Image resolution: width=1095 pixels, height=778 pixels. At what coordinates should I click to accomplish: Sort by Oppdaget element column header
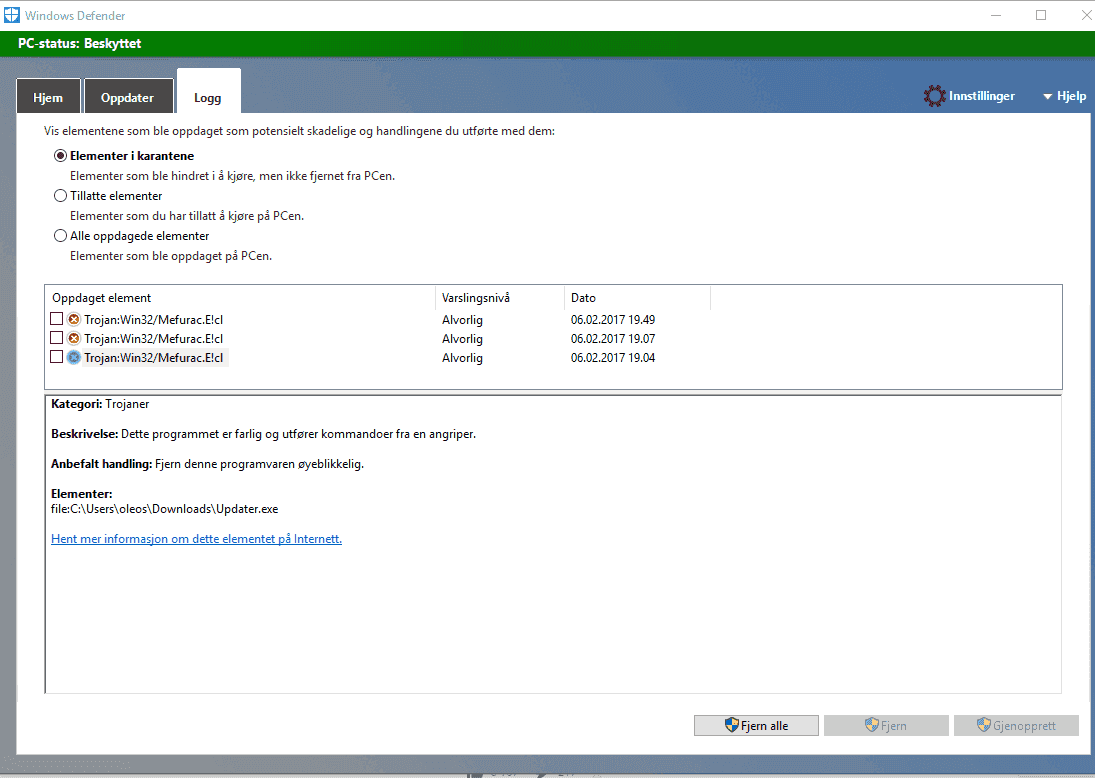point(240,298)
